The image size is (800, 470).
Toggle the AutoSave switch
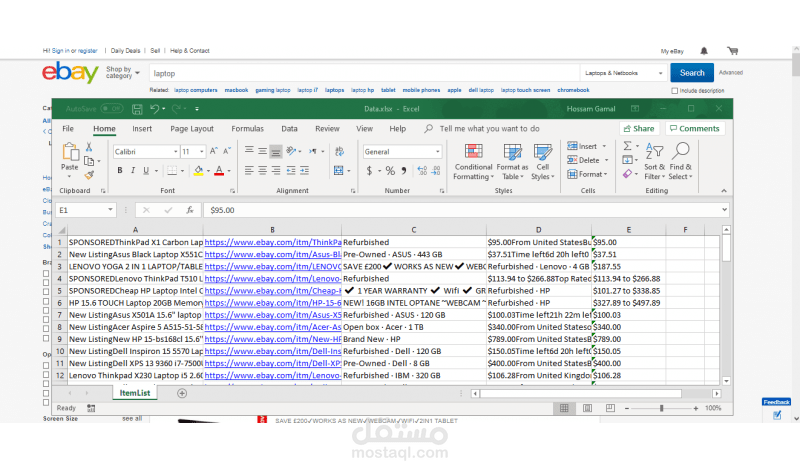pos(111,109)
